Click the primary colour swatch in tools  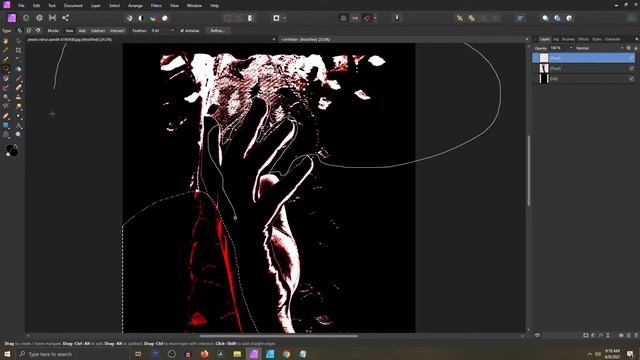coord(9,149)
